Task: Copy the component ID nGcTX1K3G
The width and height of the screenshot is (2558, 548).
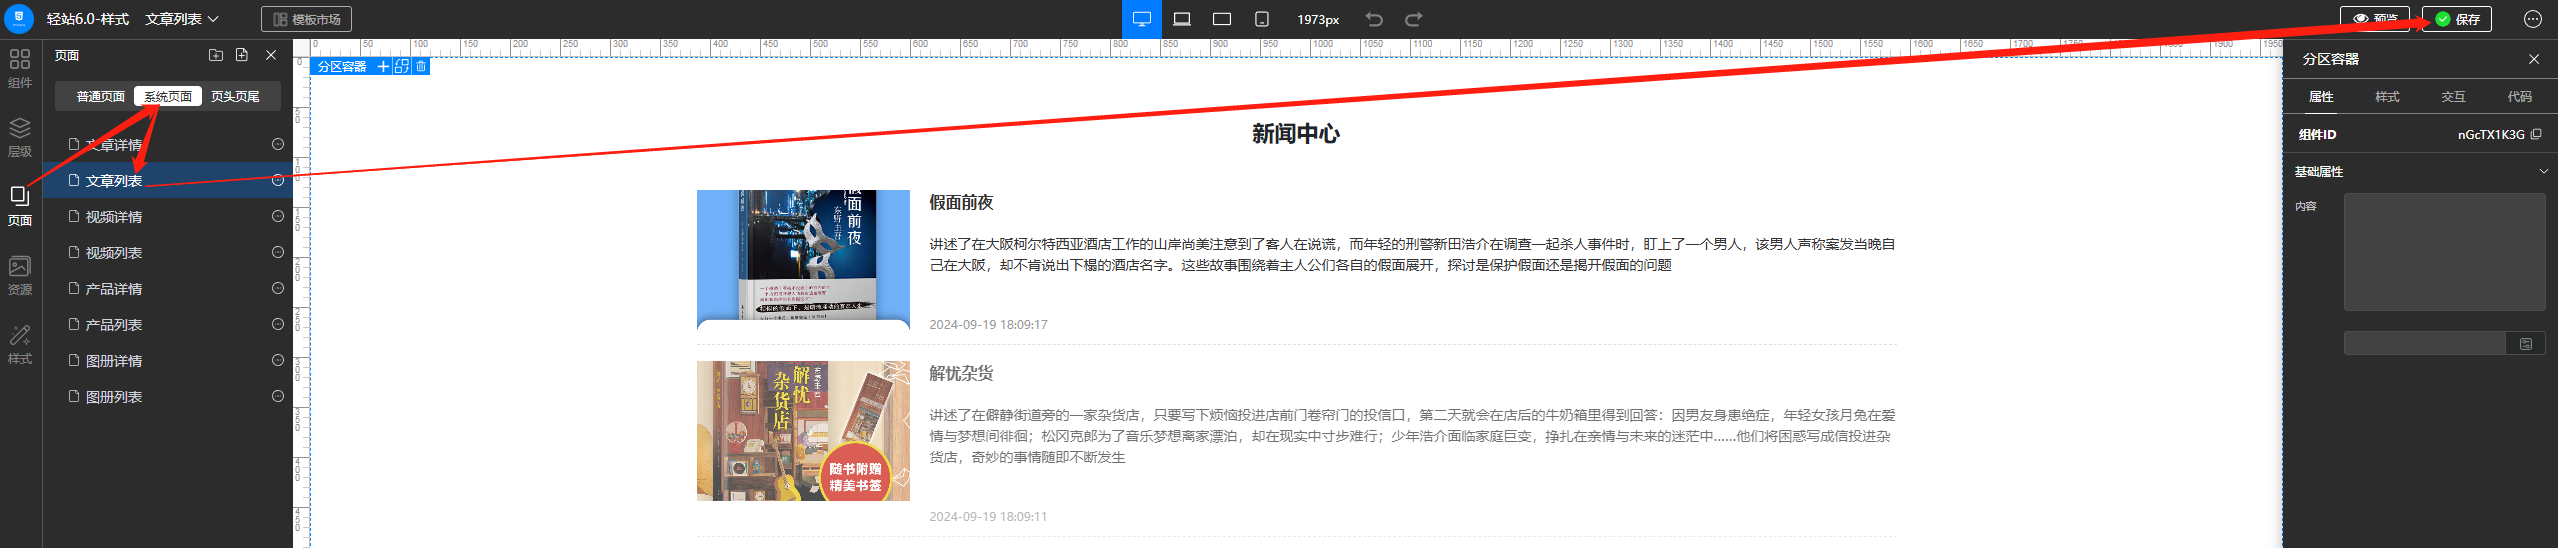Action: [2536, 134]
